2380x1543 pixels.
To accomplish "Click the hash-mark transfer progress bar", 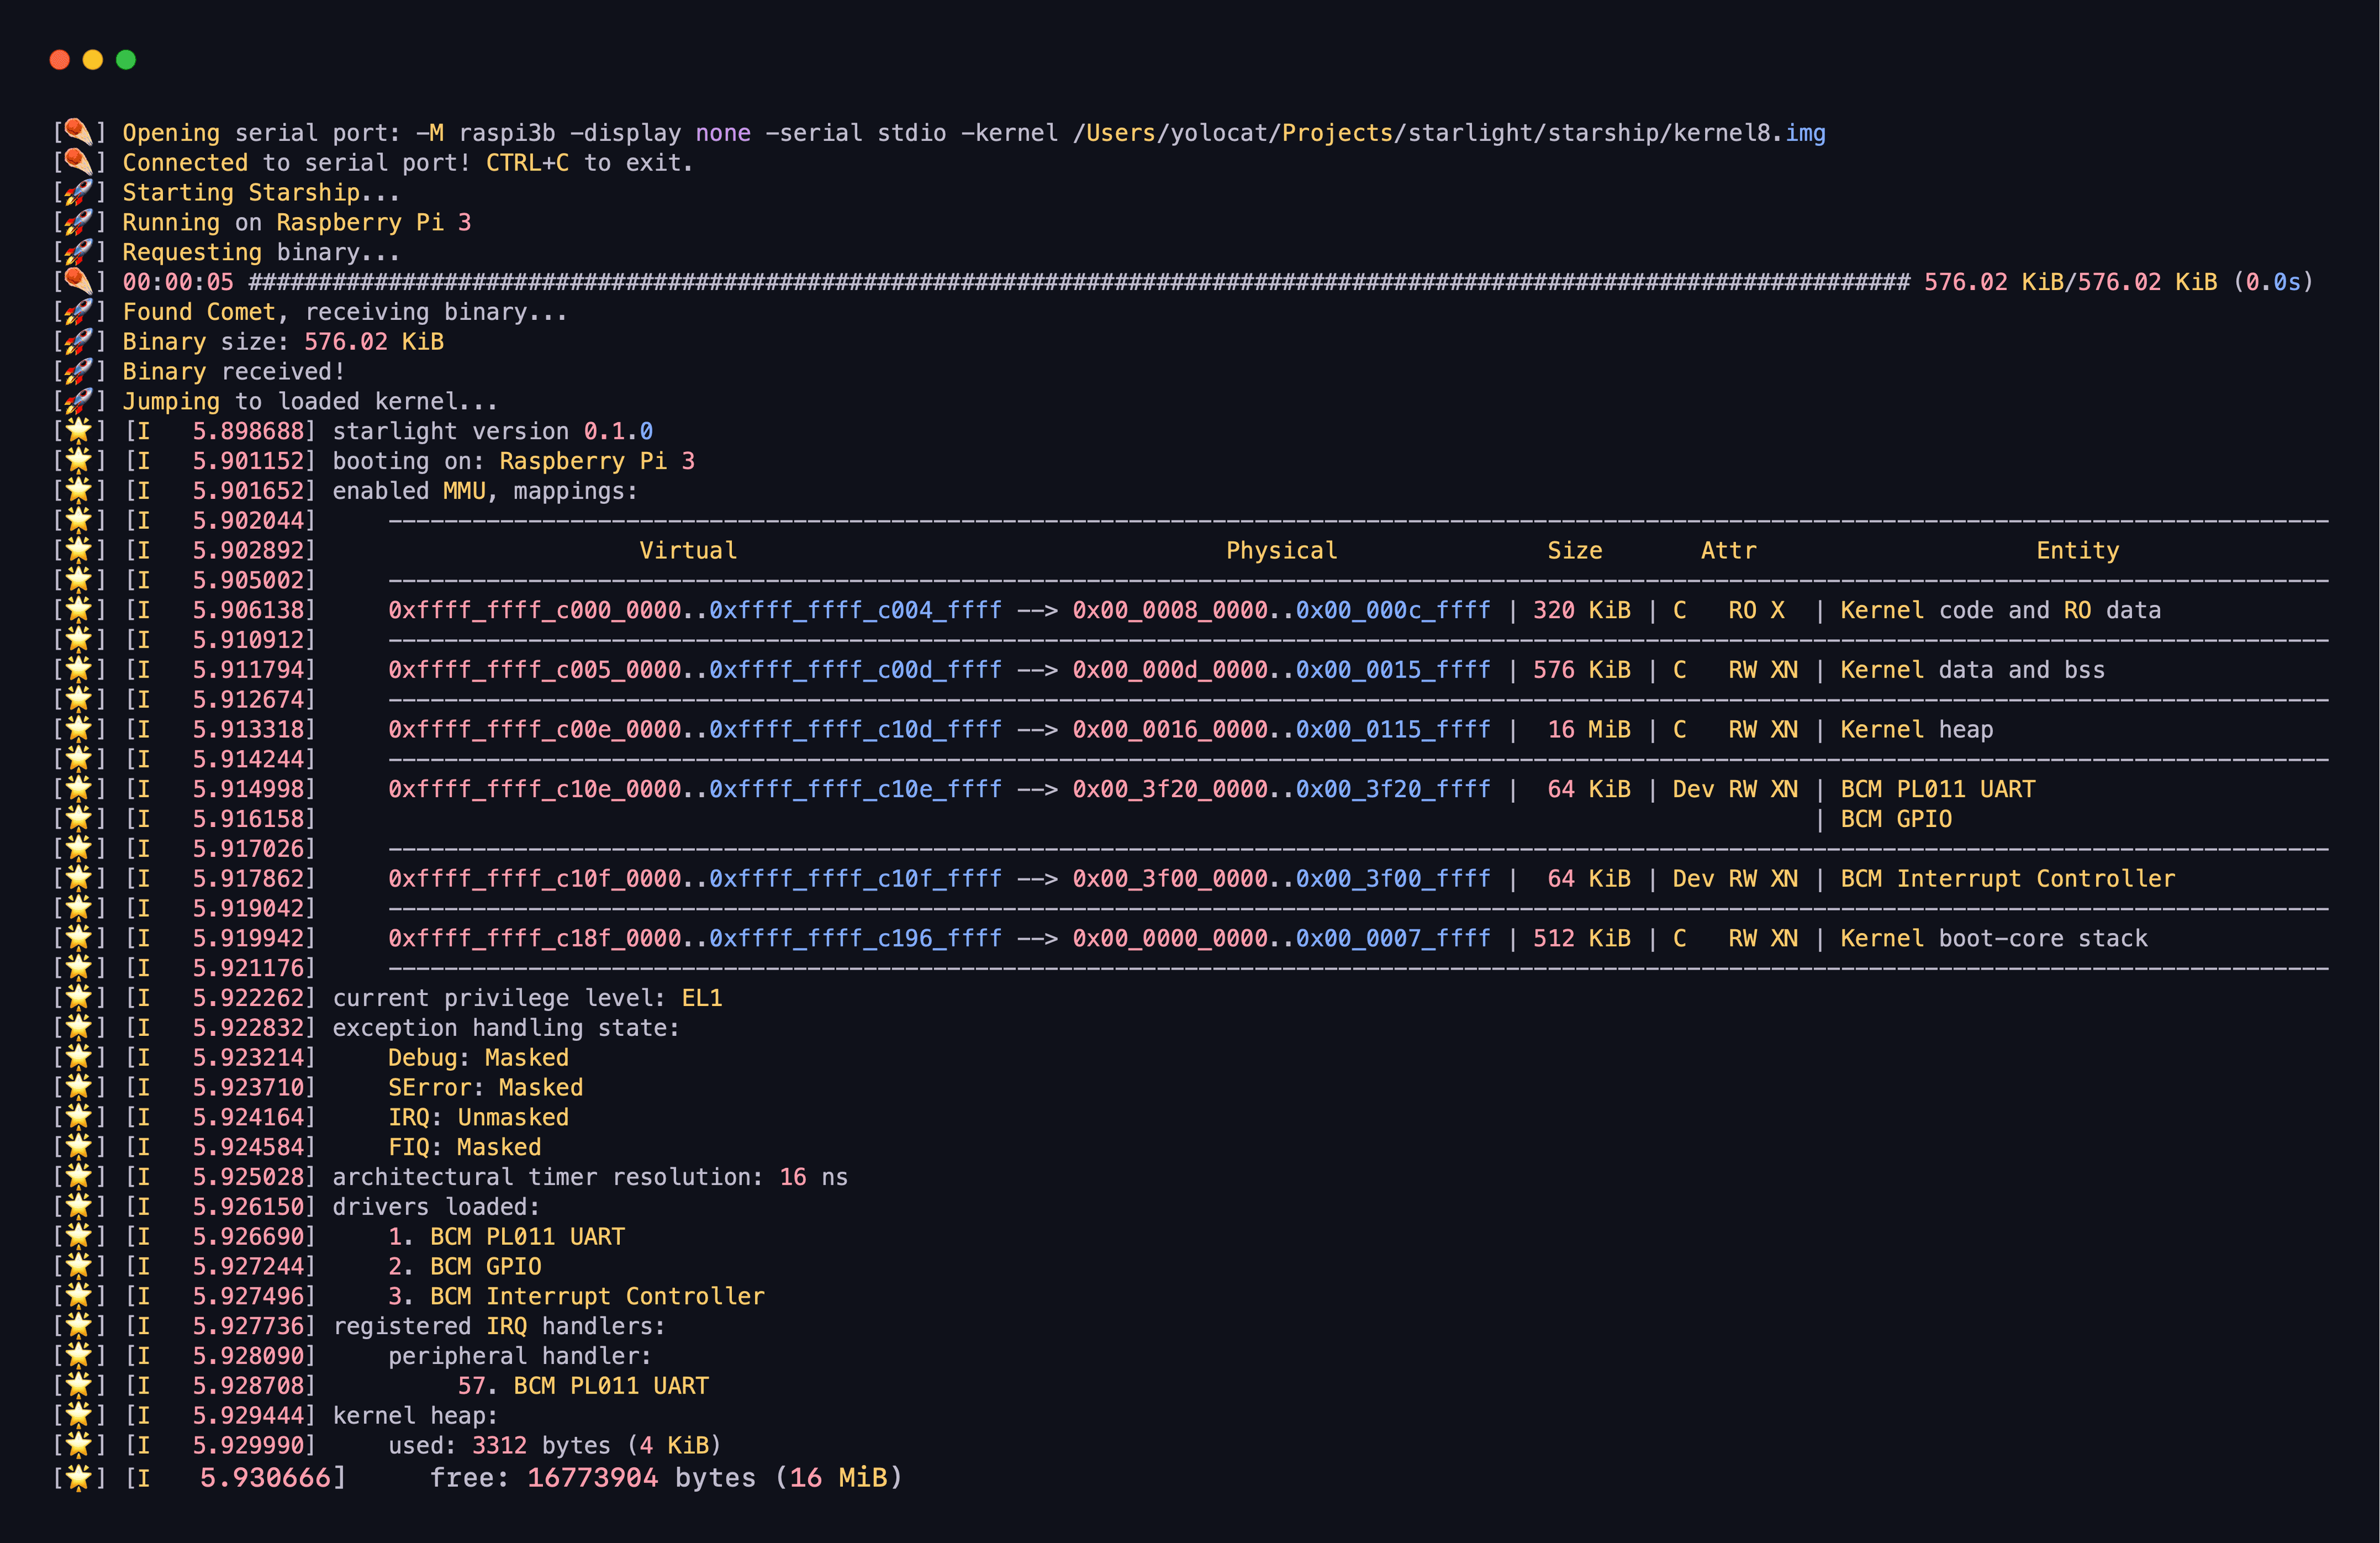I will pyautogui.click(x=1078, y=282).
